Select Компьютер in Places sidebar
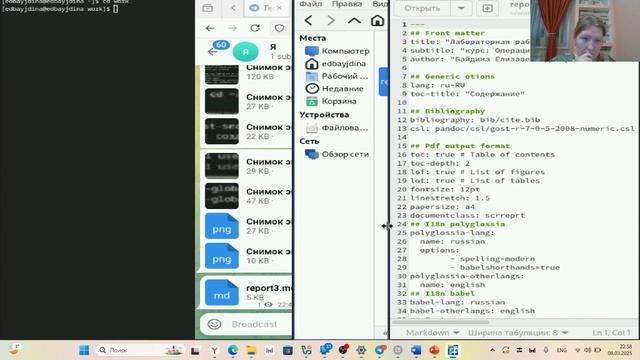Screen dimensions: 640x360 [337, 51]
